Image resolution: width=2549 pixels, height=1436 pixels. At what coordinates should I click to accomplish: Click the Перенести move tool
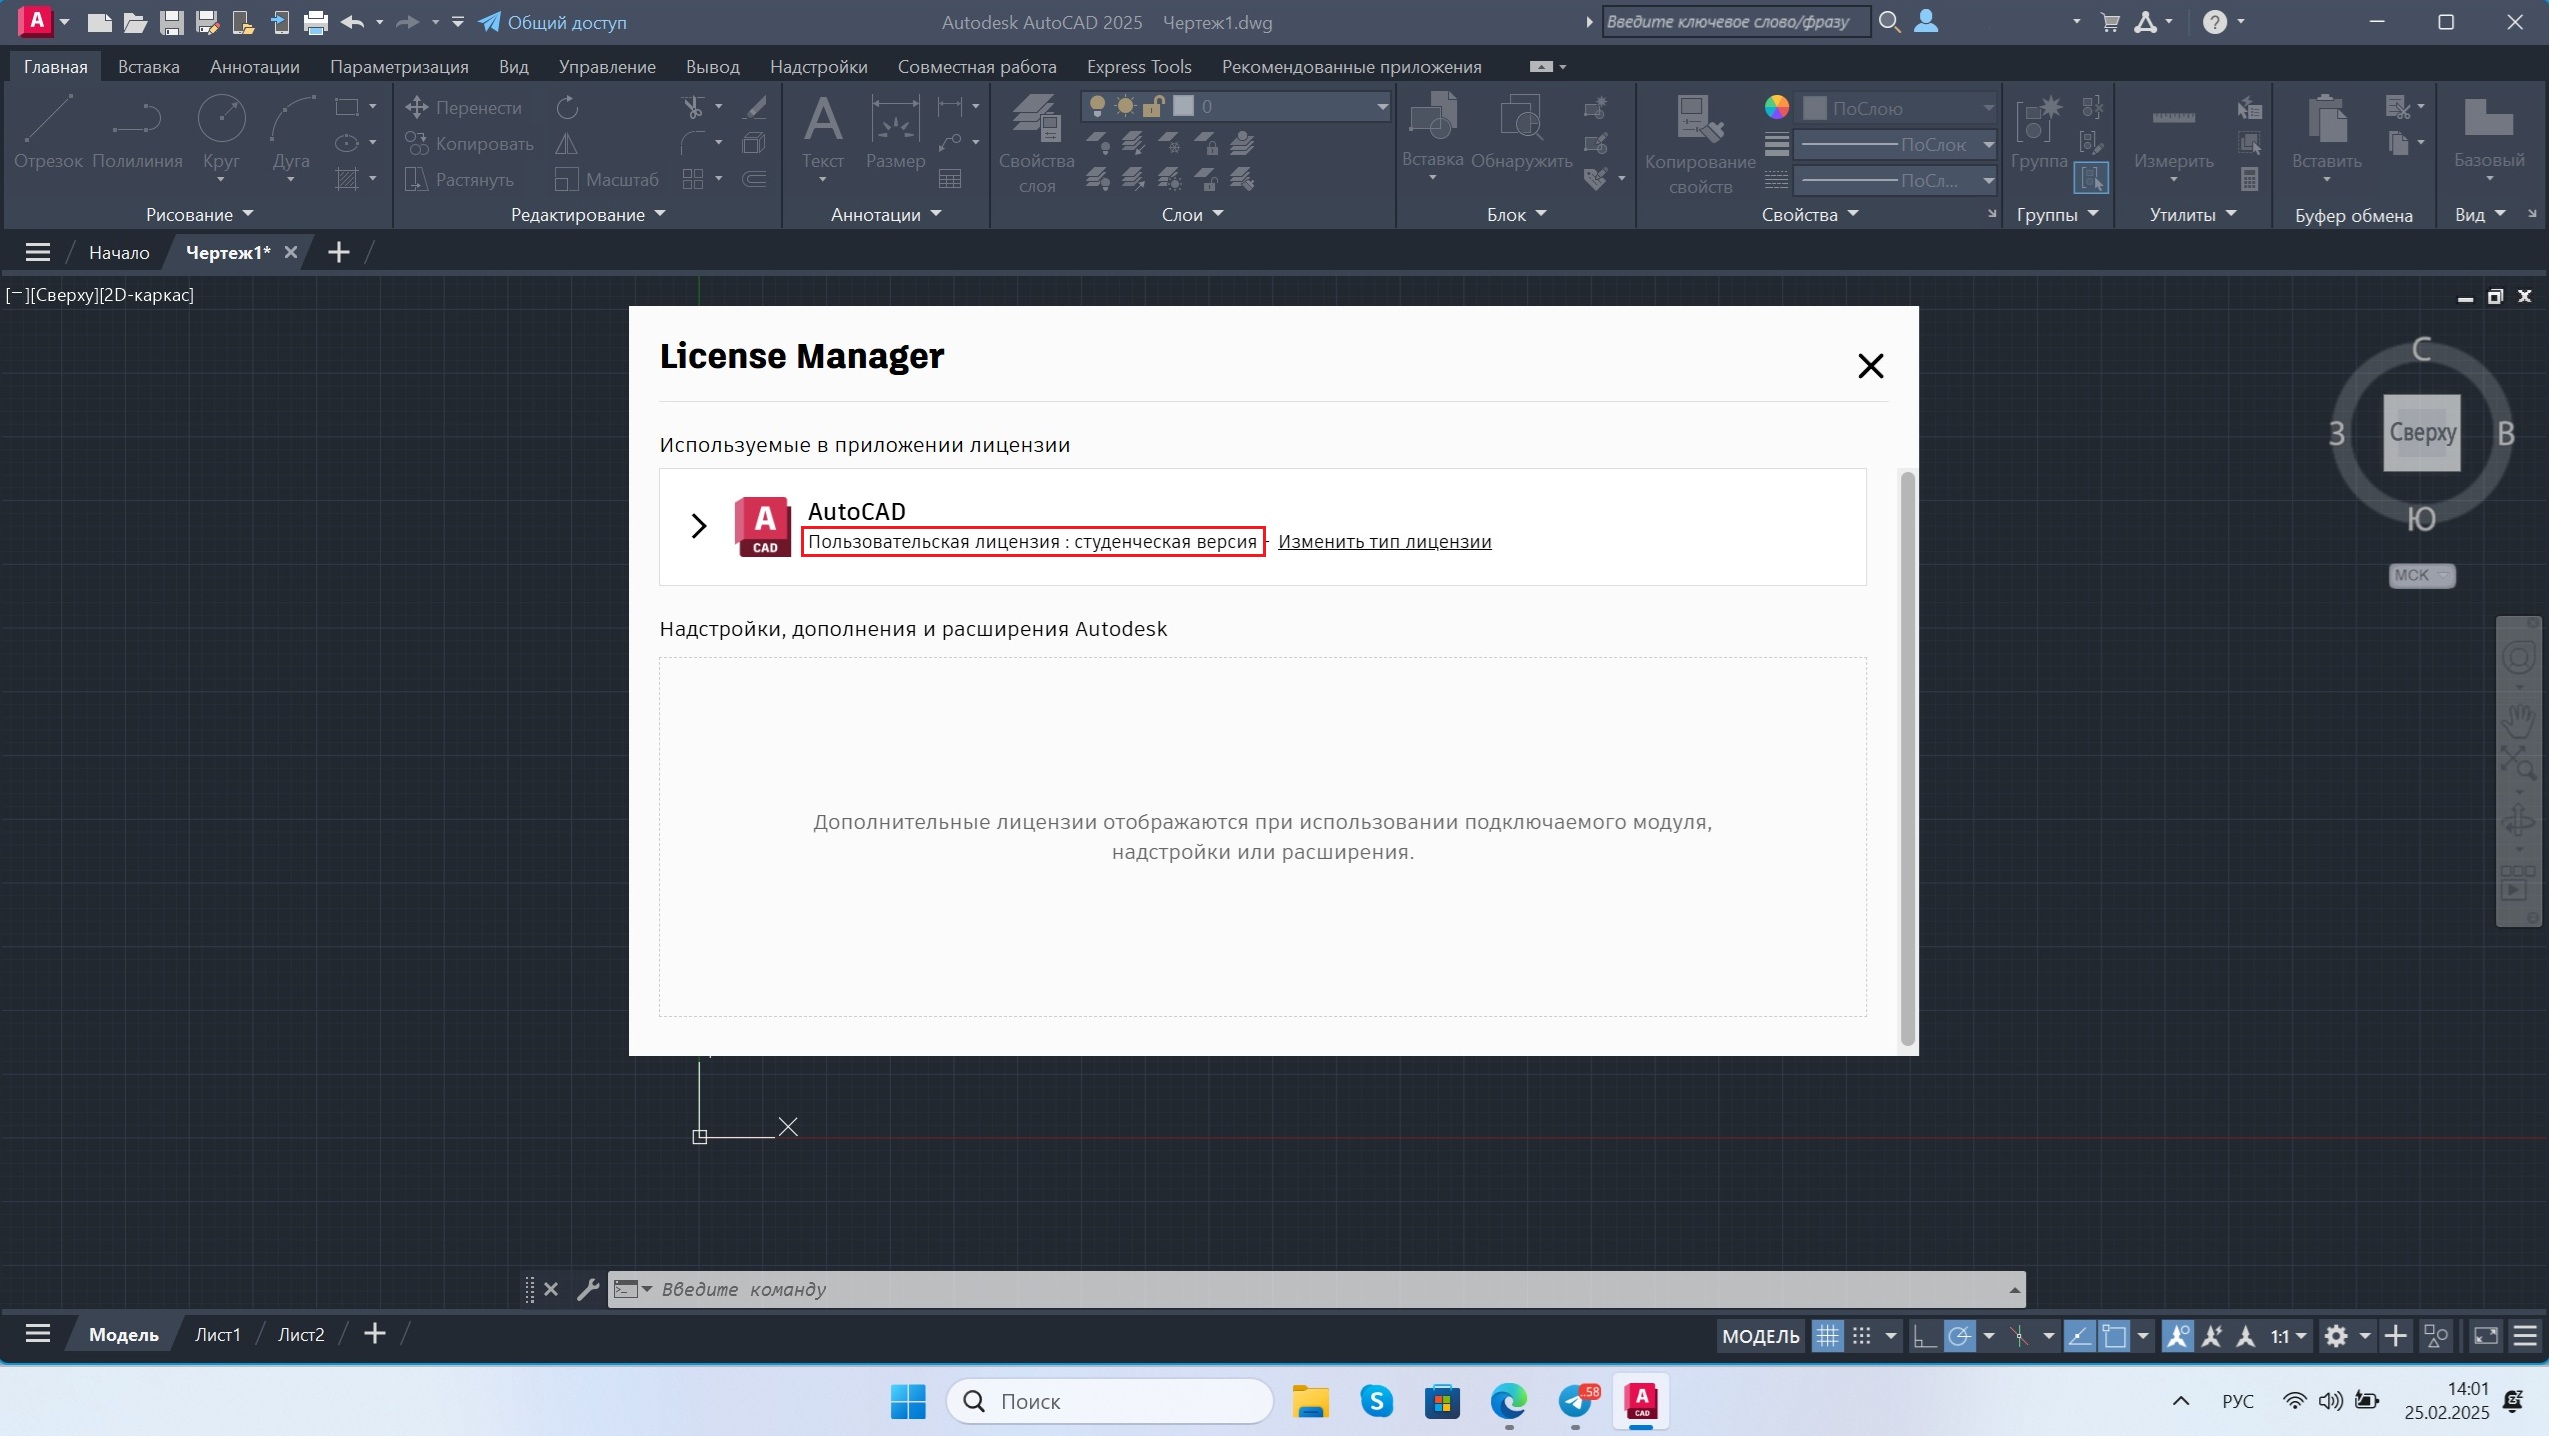464,107
